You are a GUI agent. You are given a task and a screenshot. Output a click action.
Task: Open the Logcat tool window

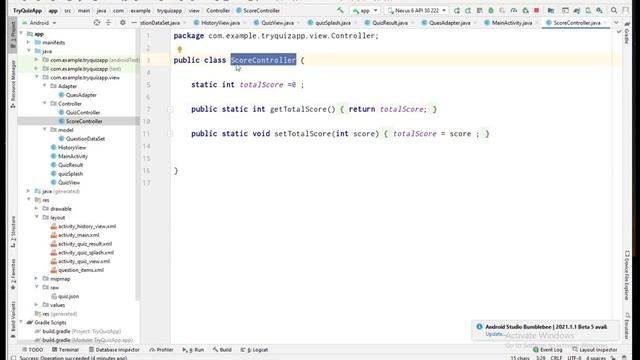[254, 350]
